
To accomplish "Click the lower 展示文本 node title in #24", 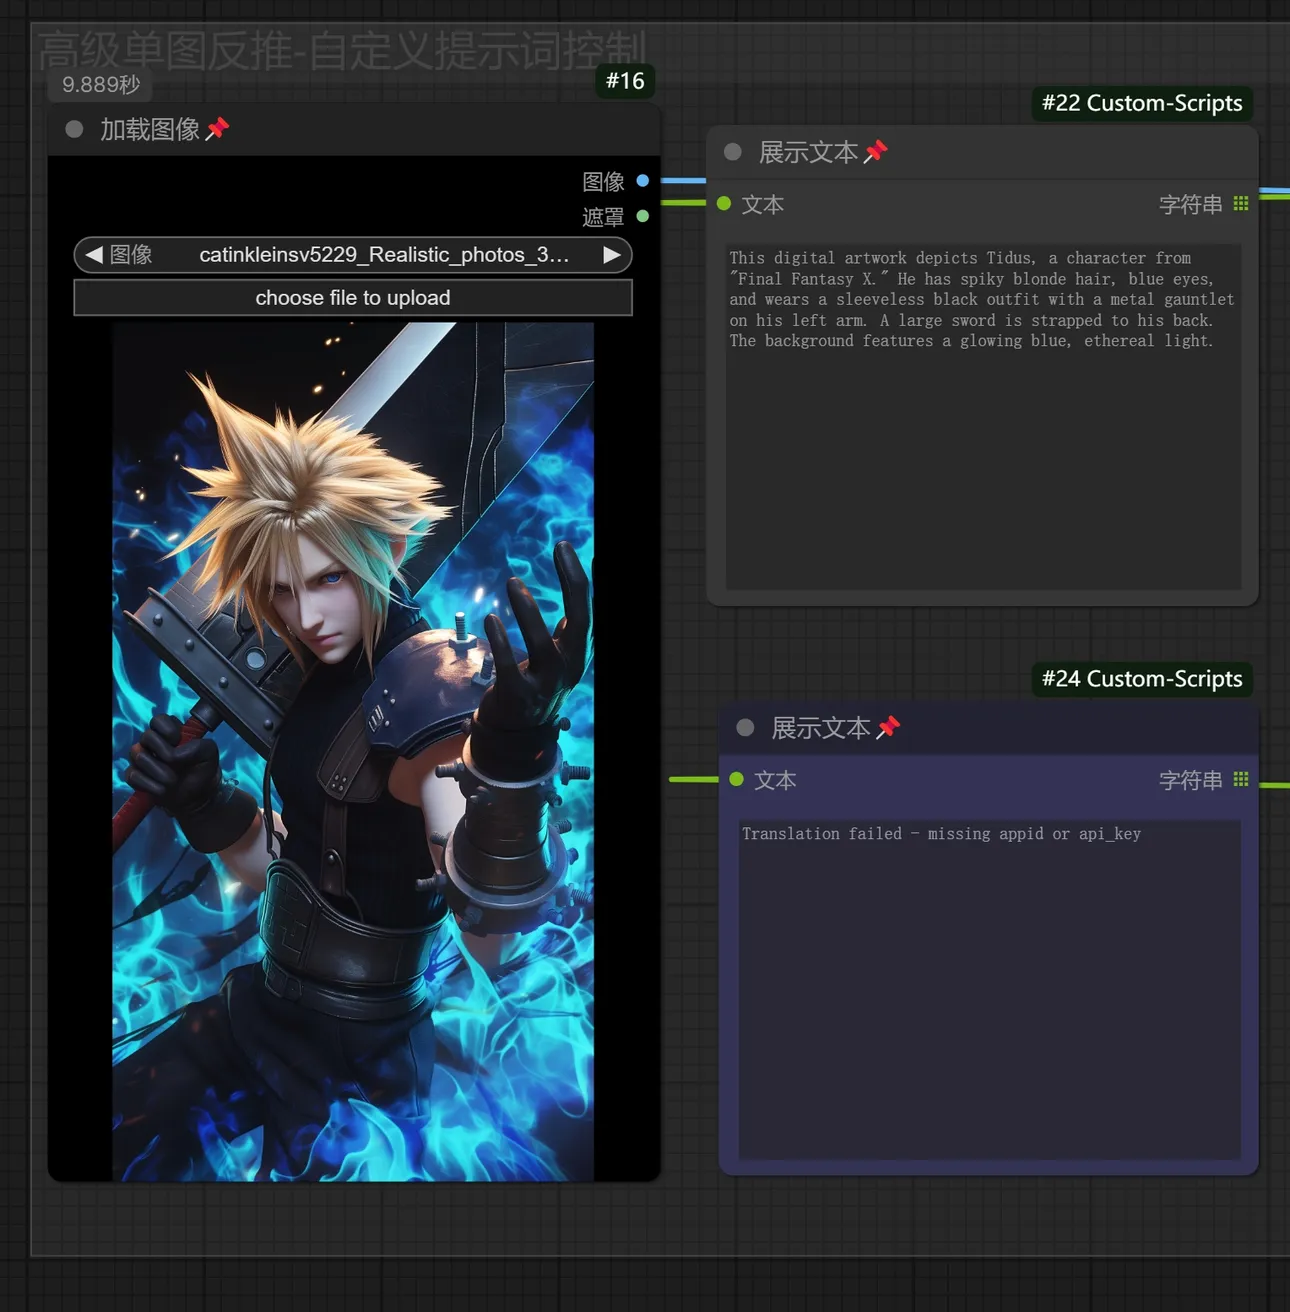I will point(821,728).
